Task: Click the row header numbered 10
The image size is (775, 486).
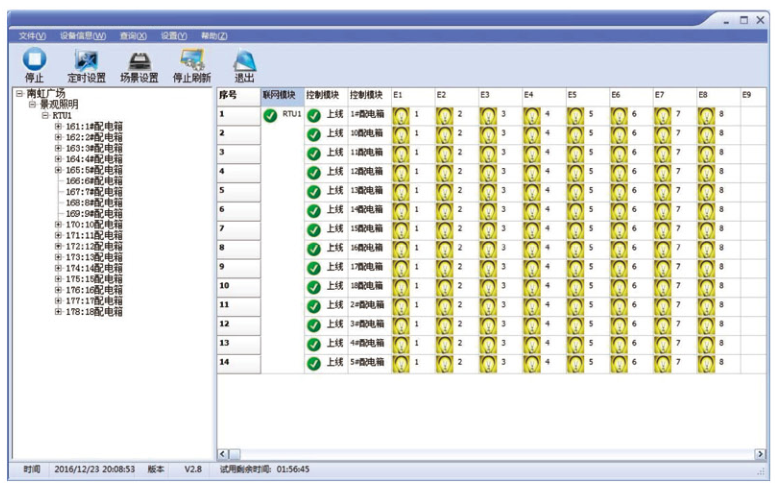Action: 238,286
